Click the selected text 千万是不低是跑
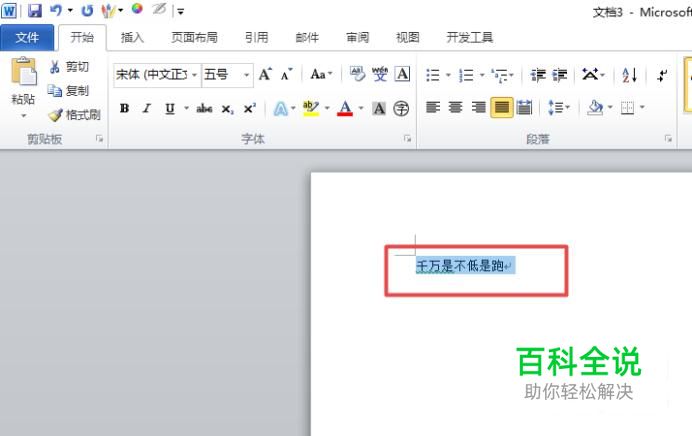 460,266
